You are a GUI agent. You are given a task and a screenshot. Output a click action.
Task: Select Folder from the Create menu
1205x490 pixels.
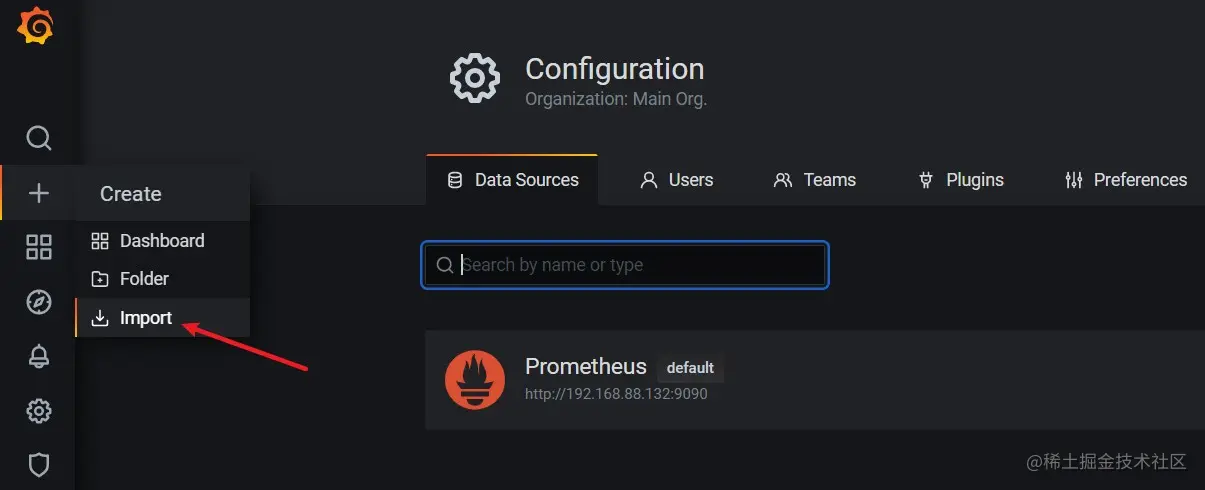click(144, 279)
